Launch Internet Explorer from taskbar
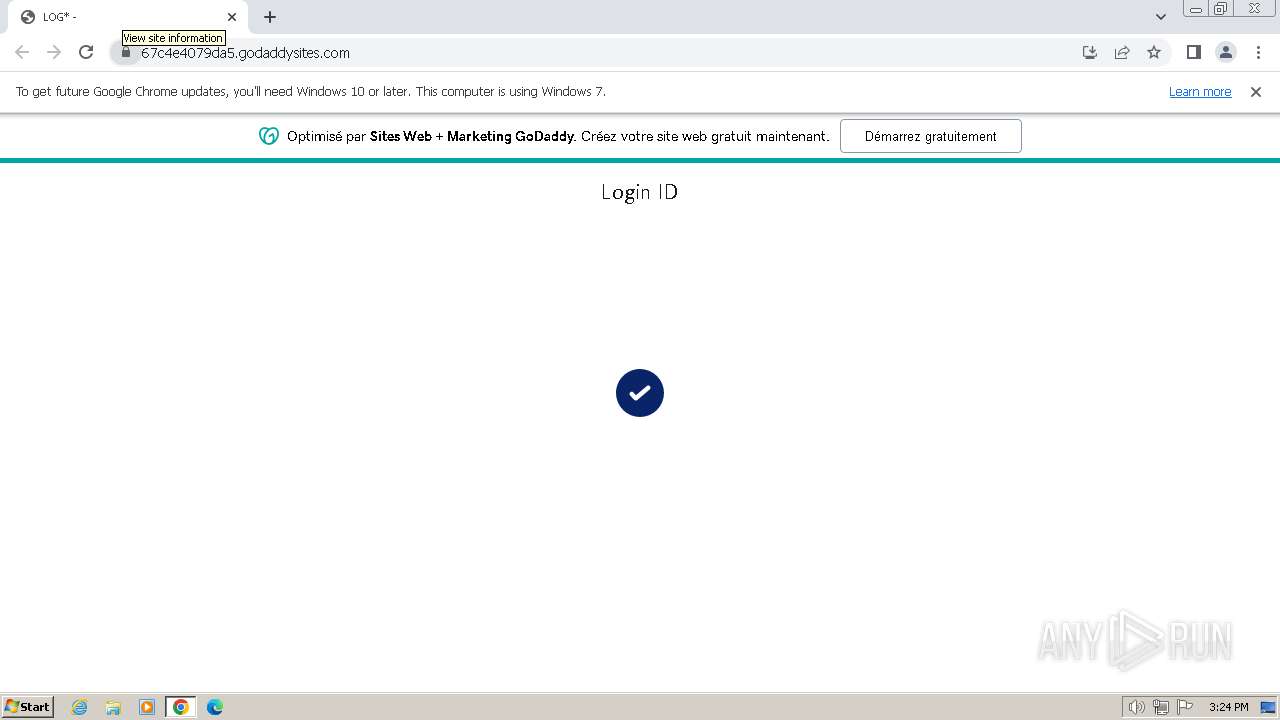 80,707
